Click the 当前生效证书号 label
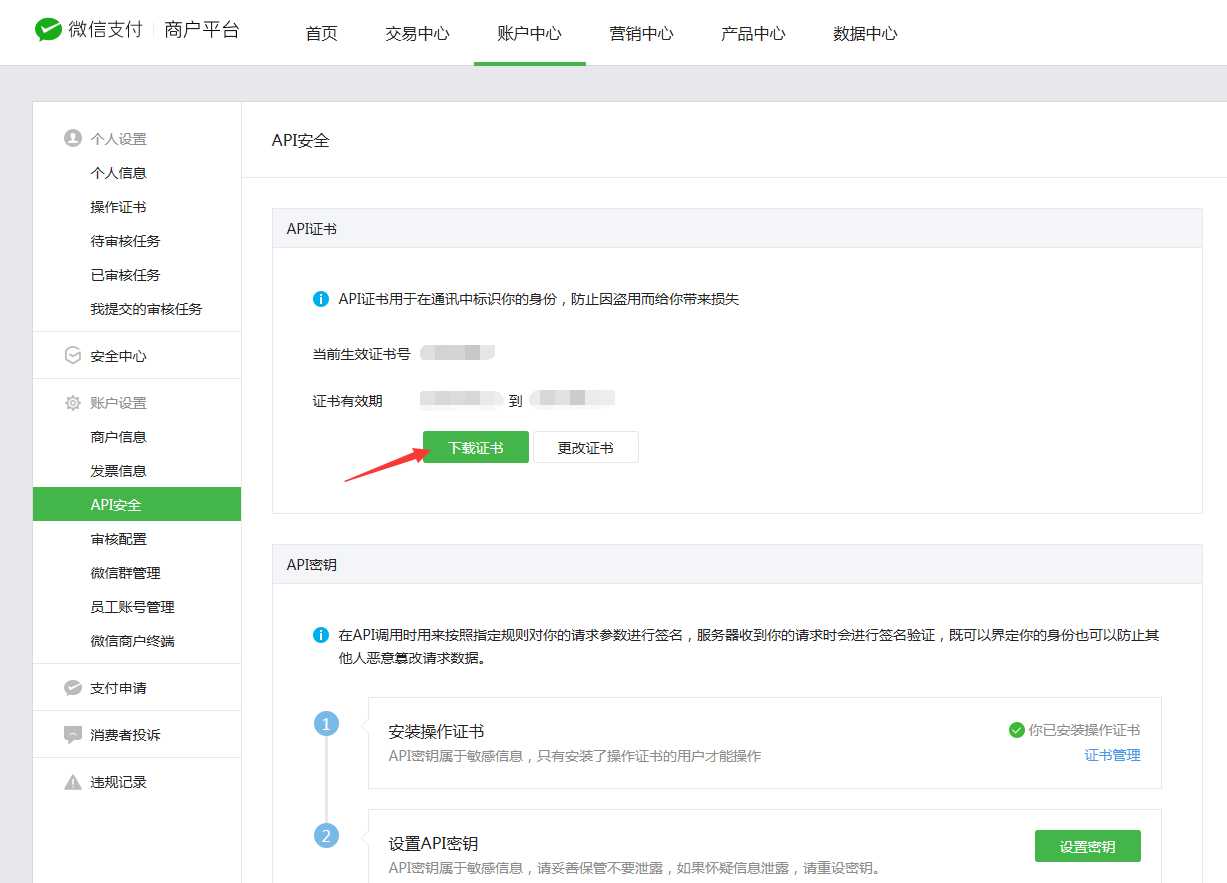 361,353
